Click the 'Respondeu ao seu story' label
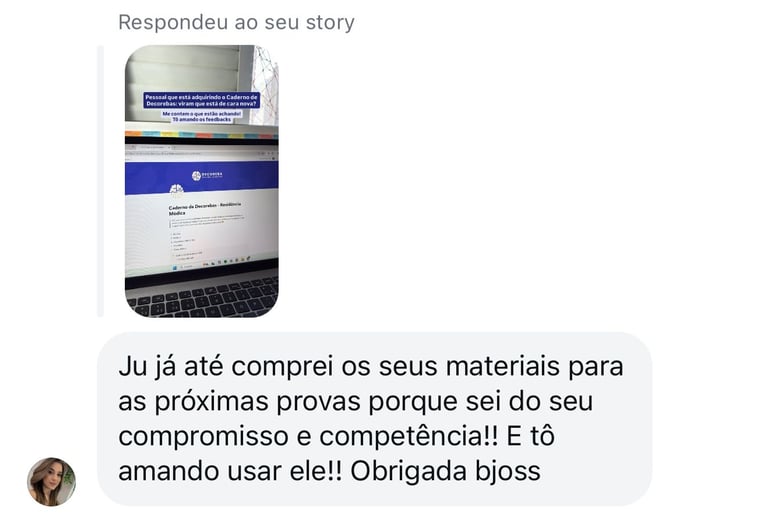768x517 pixels. (x=237, y=23)
